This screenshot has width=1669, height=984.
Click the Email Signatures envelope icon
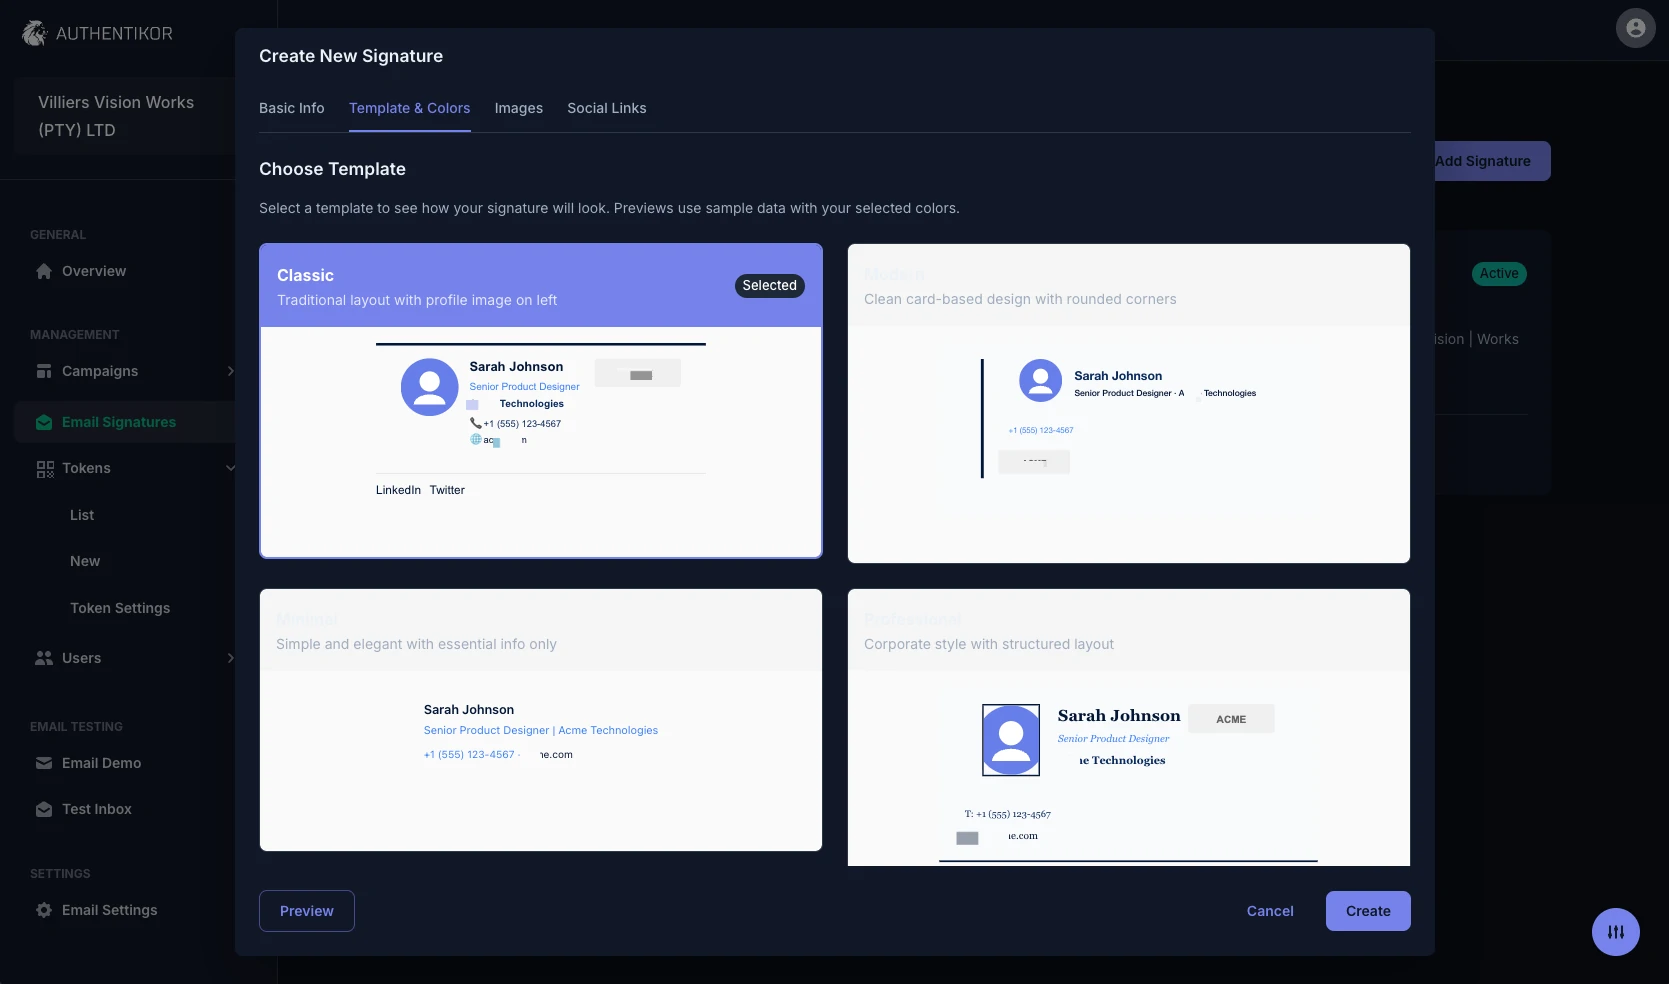tap(44, 422)
